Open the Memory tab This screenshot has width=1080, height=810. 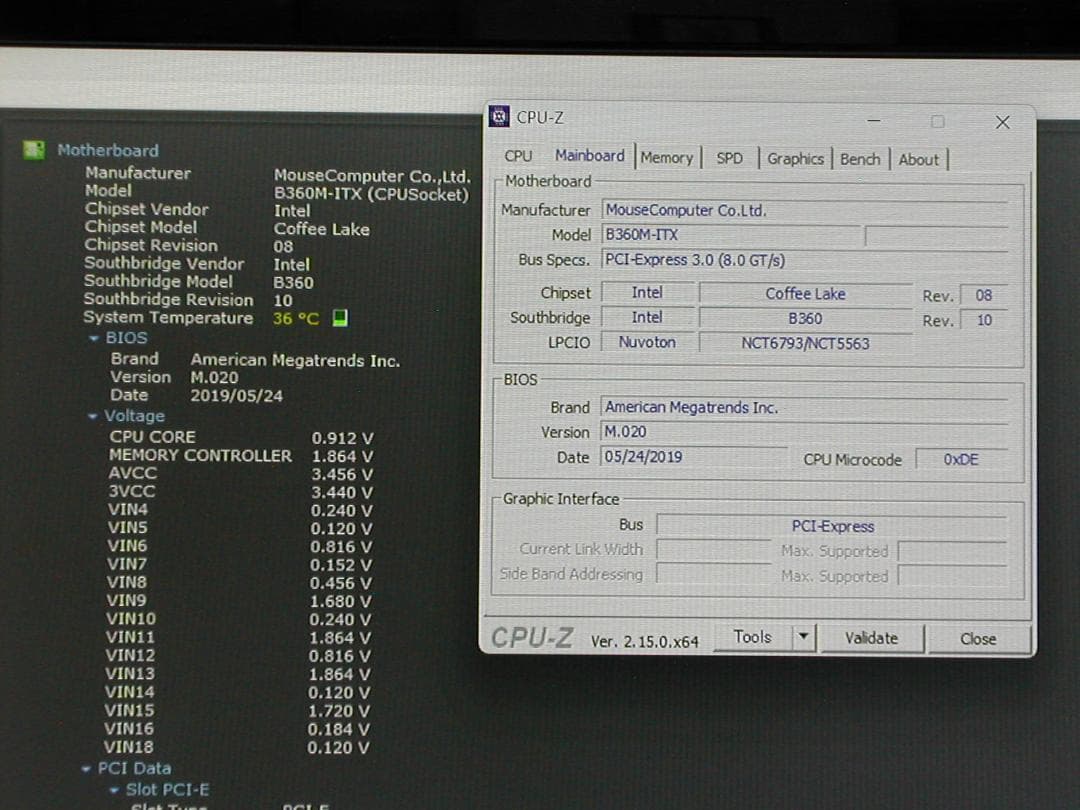coord(667,157)
